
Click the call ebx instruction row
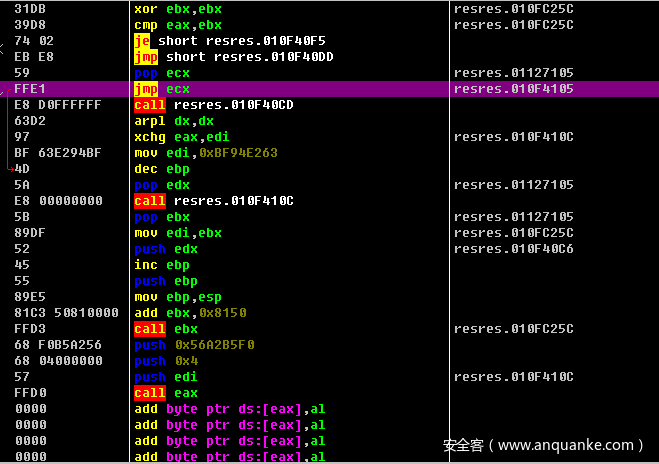164,329
